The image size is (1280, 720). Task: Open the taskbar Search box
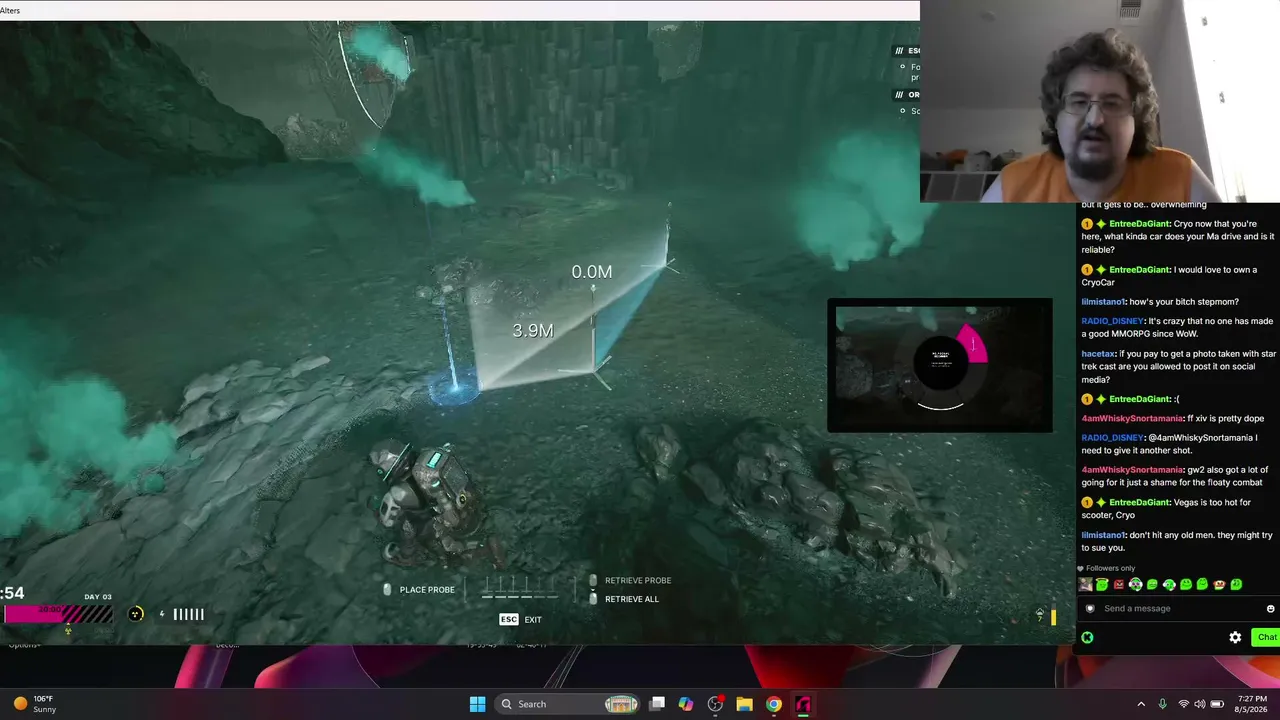[x=569, y=704]
